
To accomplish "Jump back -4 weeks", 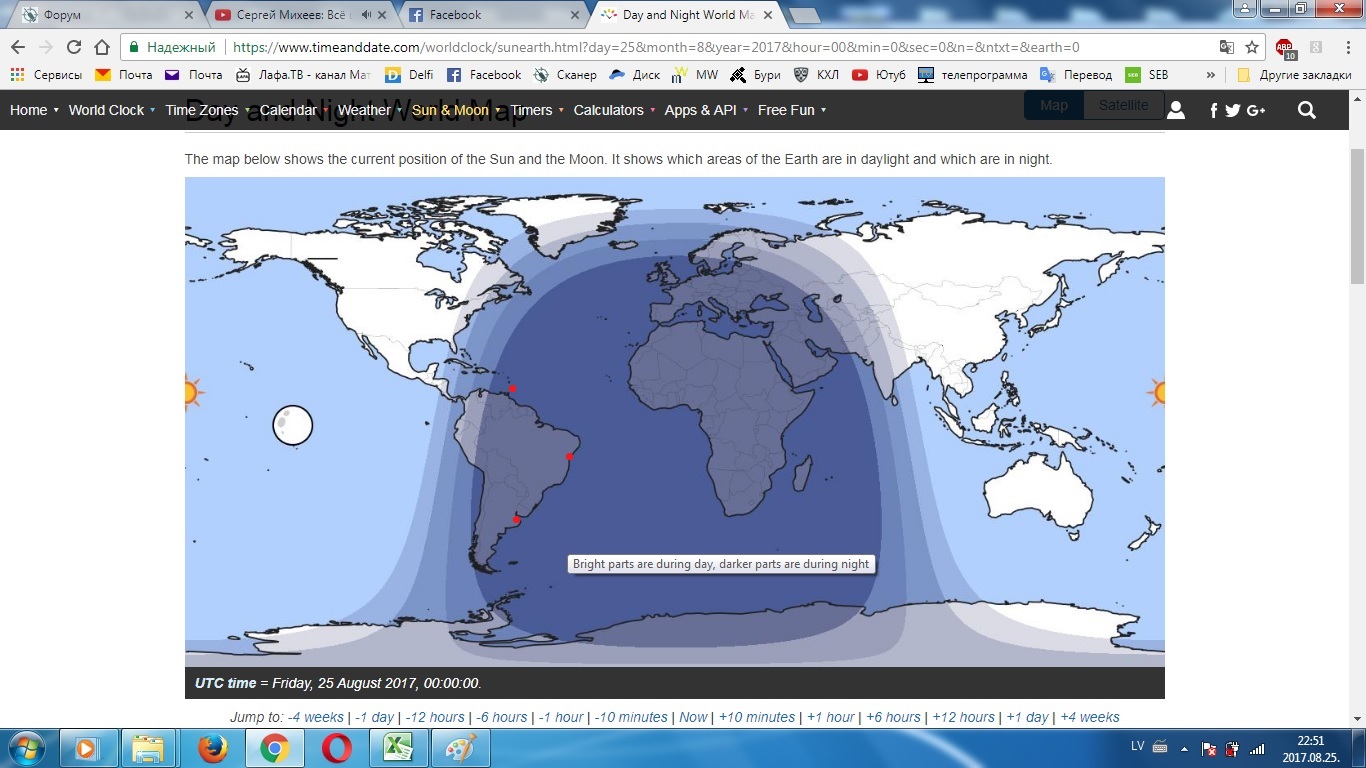I will (316, 717).
